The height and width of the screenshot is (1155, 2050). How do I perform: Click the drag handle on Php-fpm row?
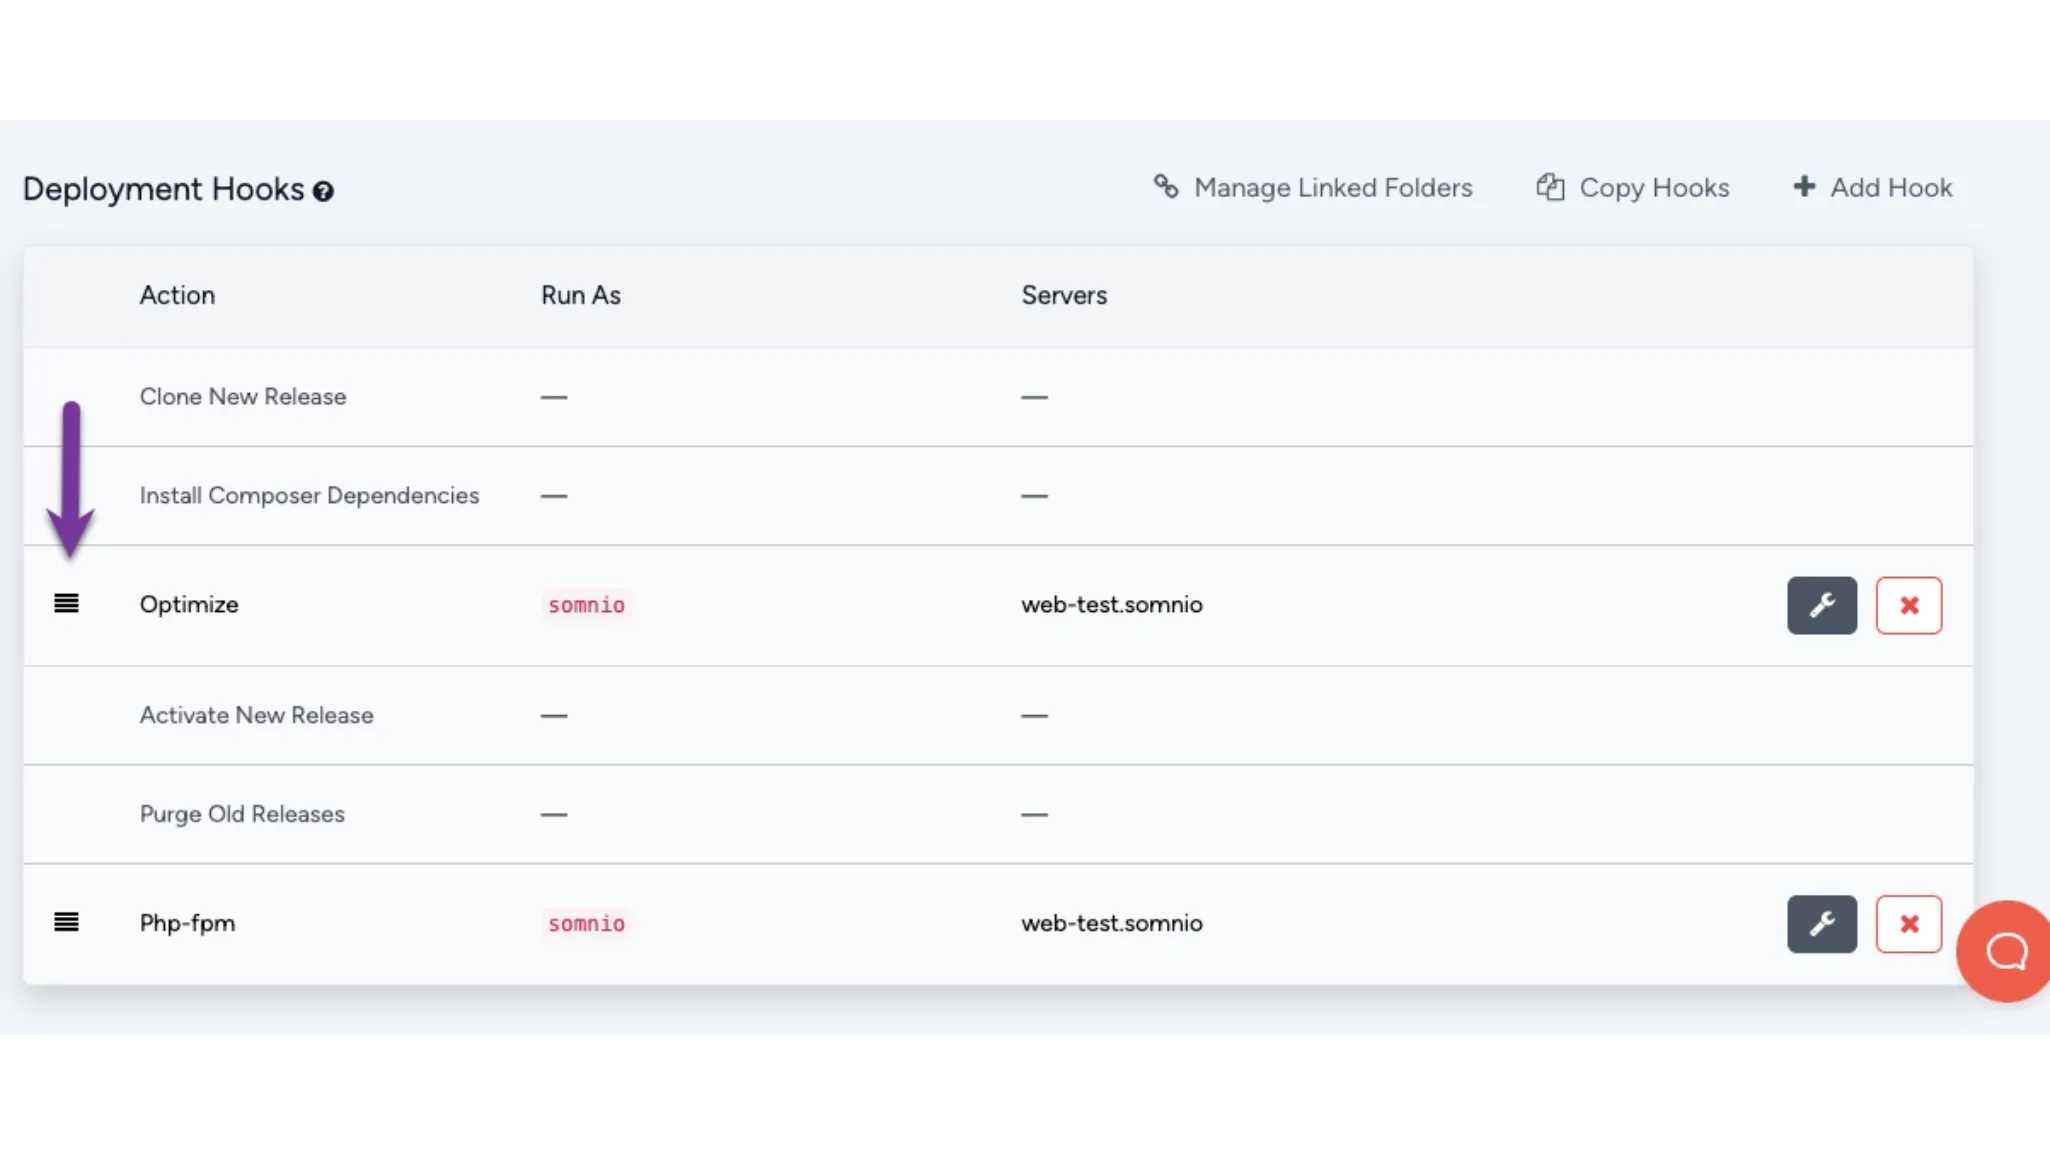click(66, 923)
